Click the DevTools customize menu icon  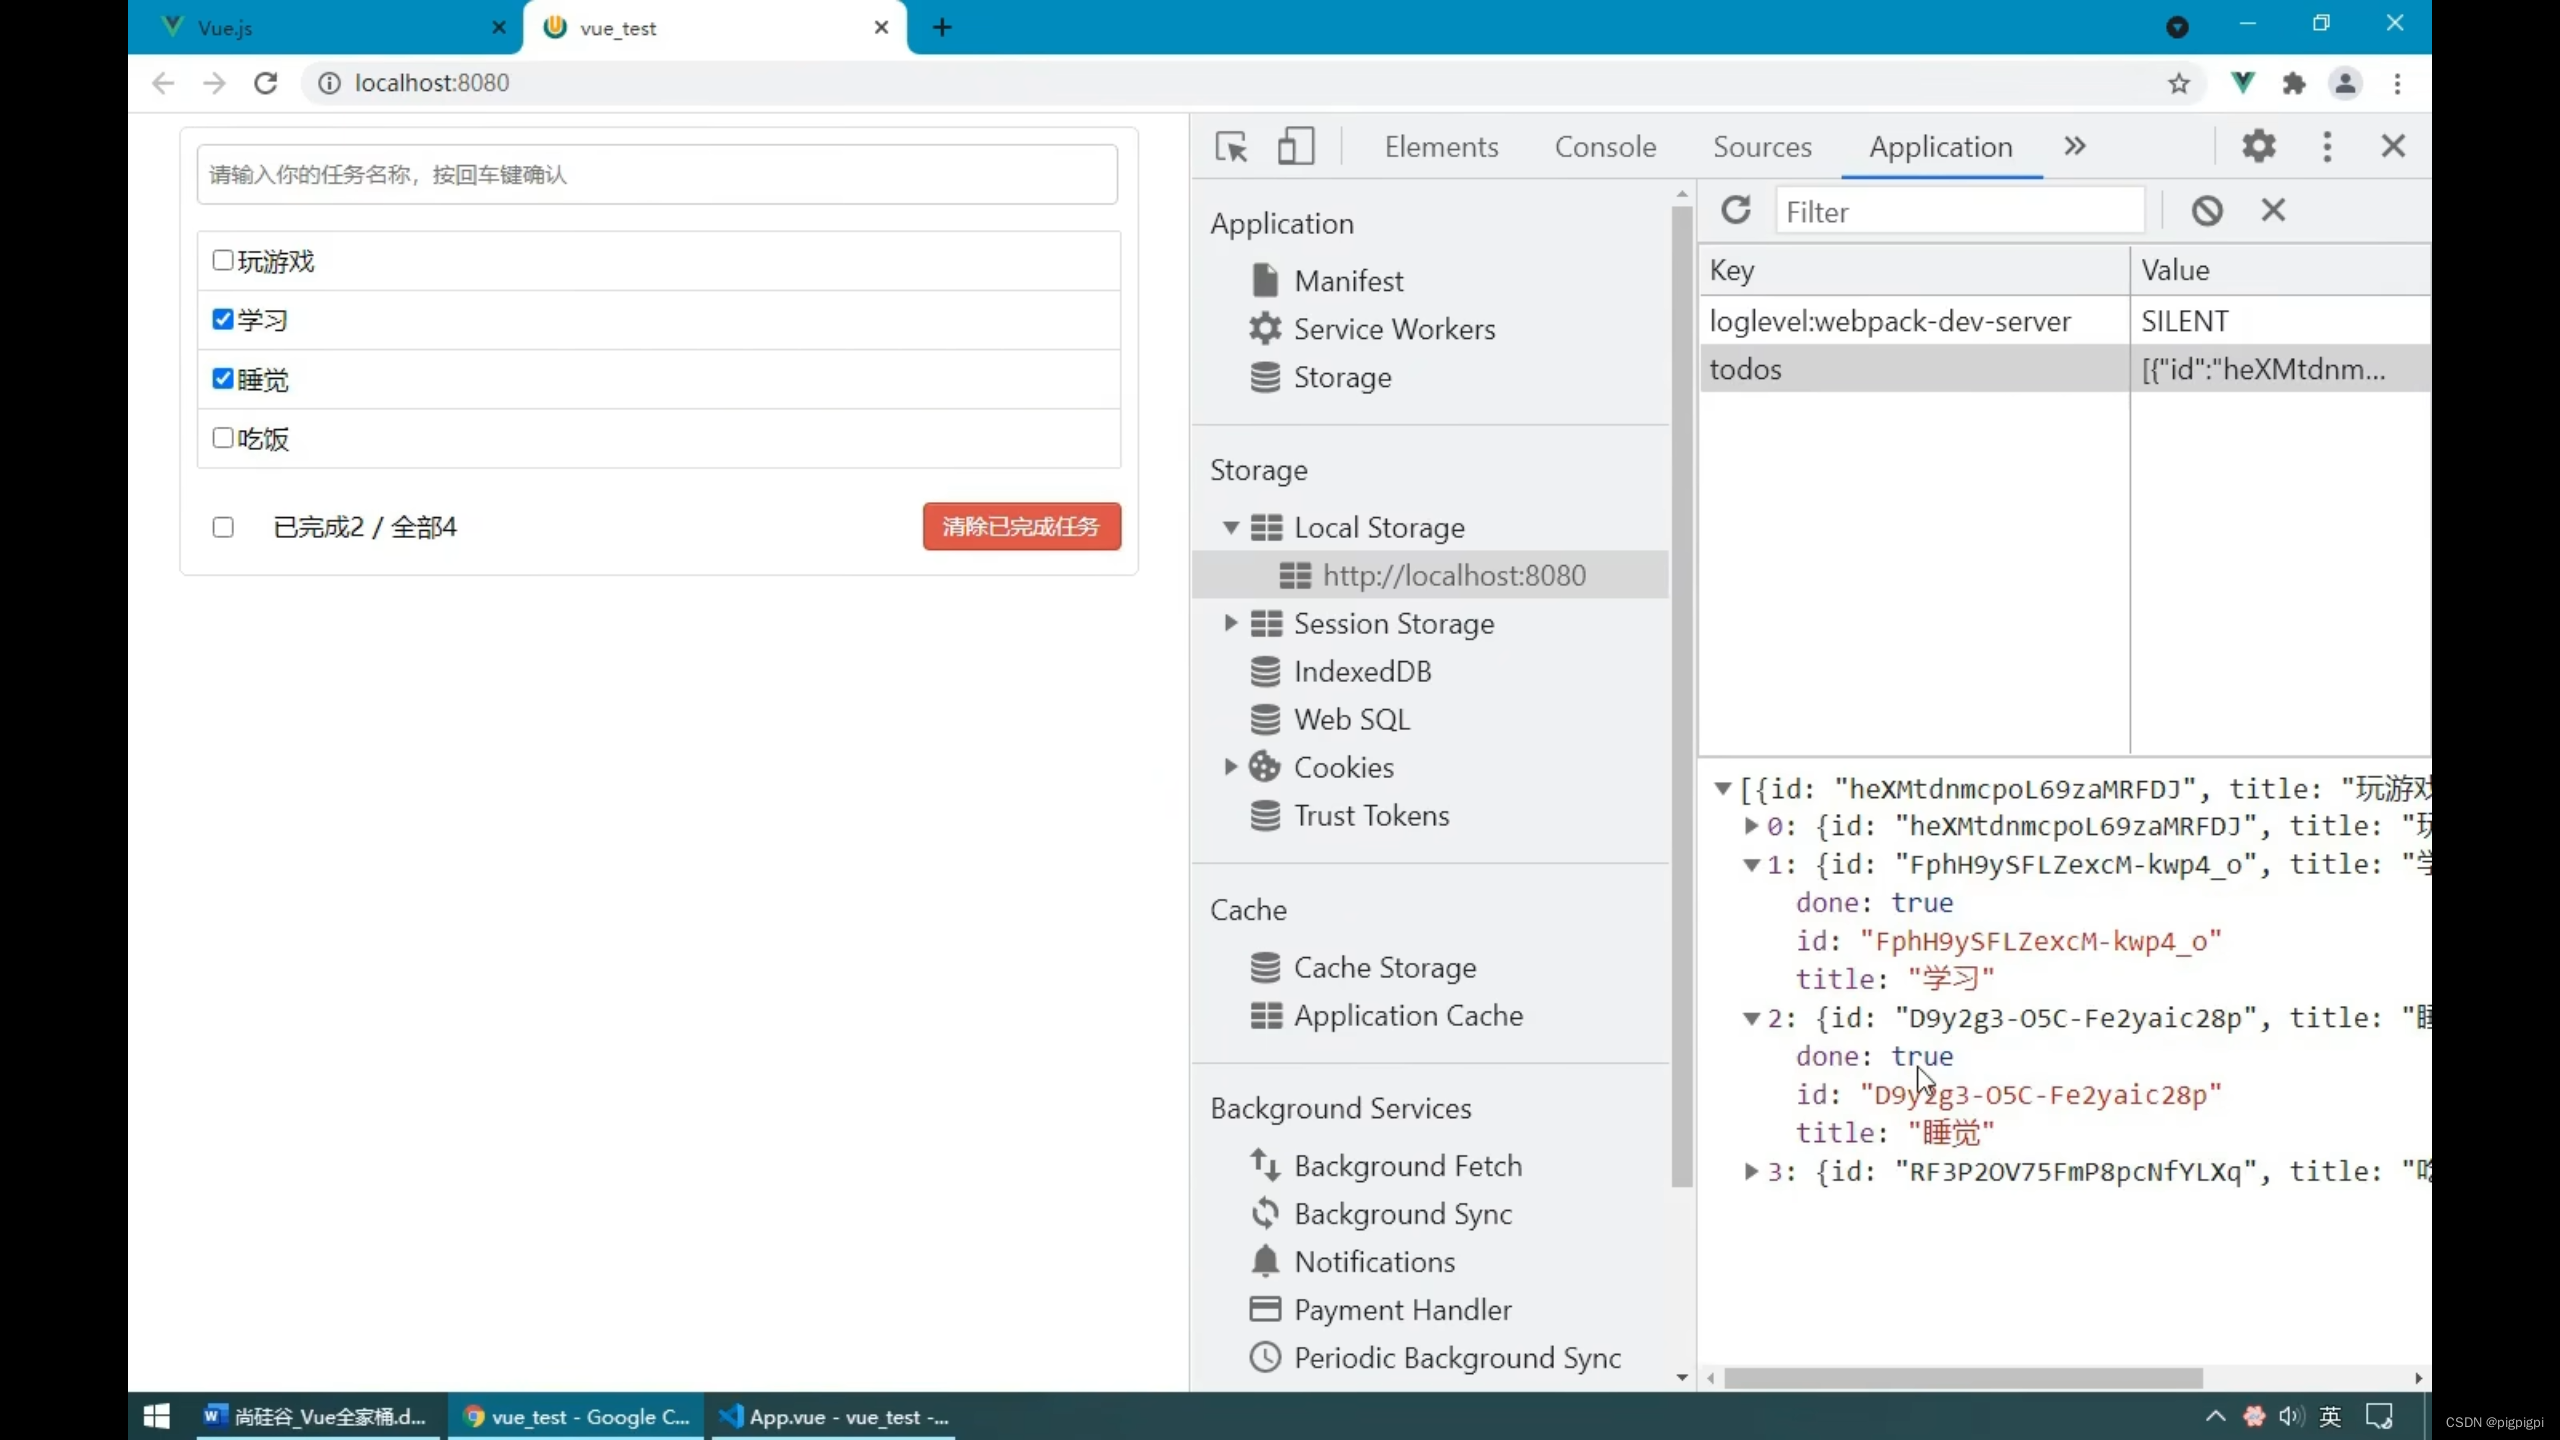point(2324,146)
